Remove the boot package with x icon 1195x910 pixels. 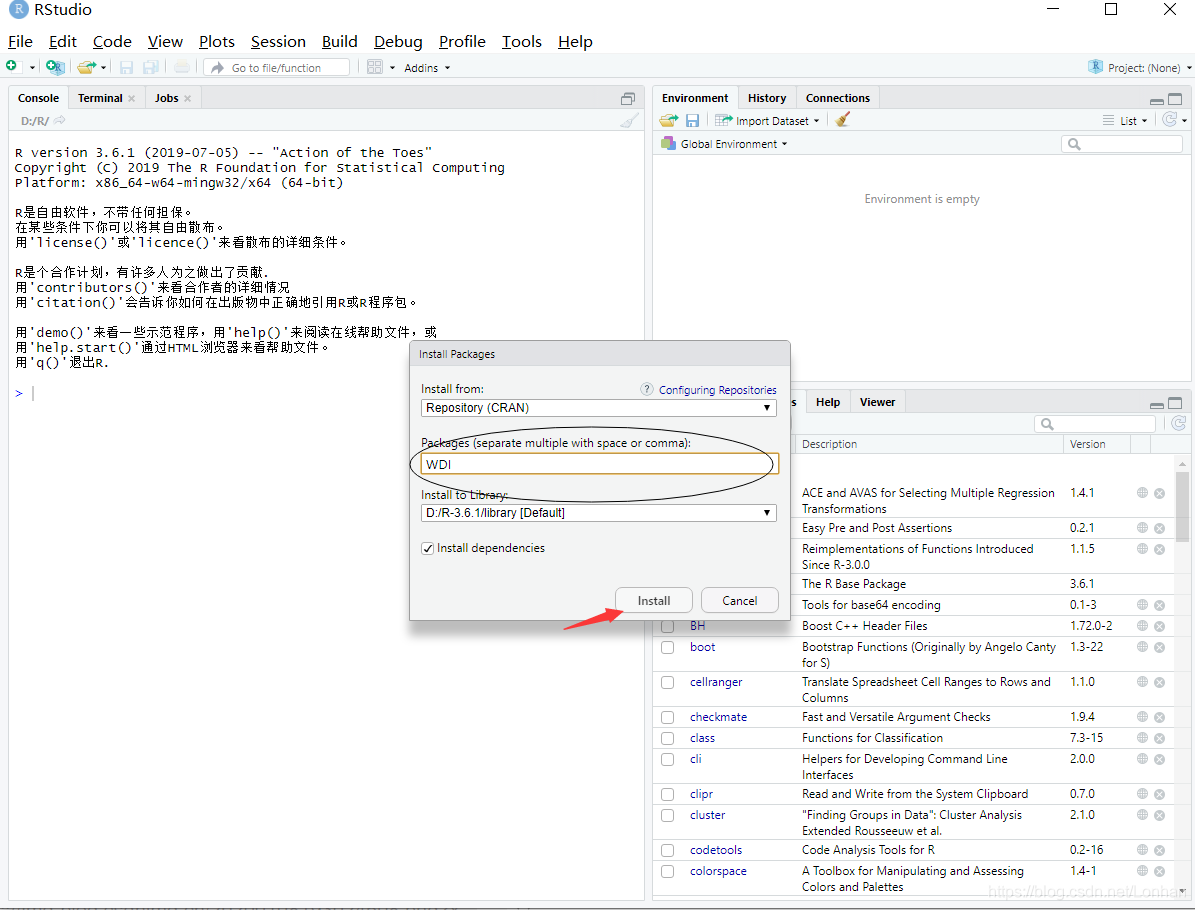tap(1160, 647)
